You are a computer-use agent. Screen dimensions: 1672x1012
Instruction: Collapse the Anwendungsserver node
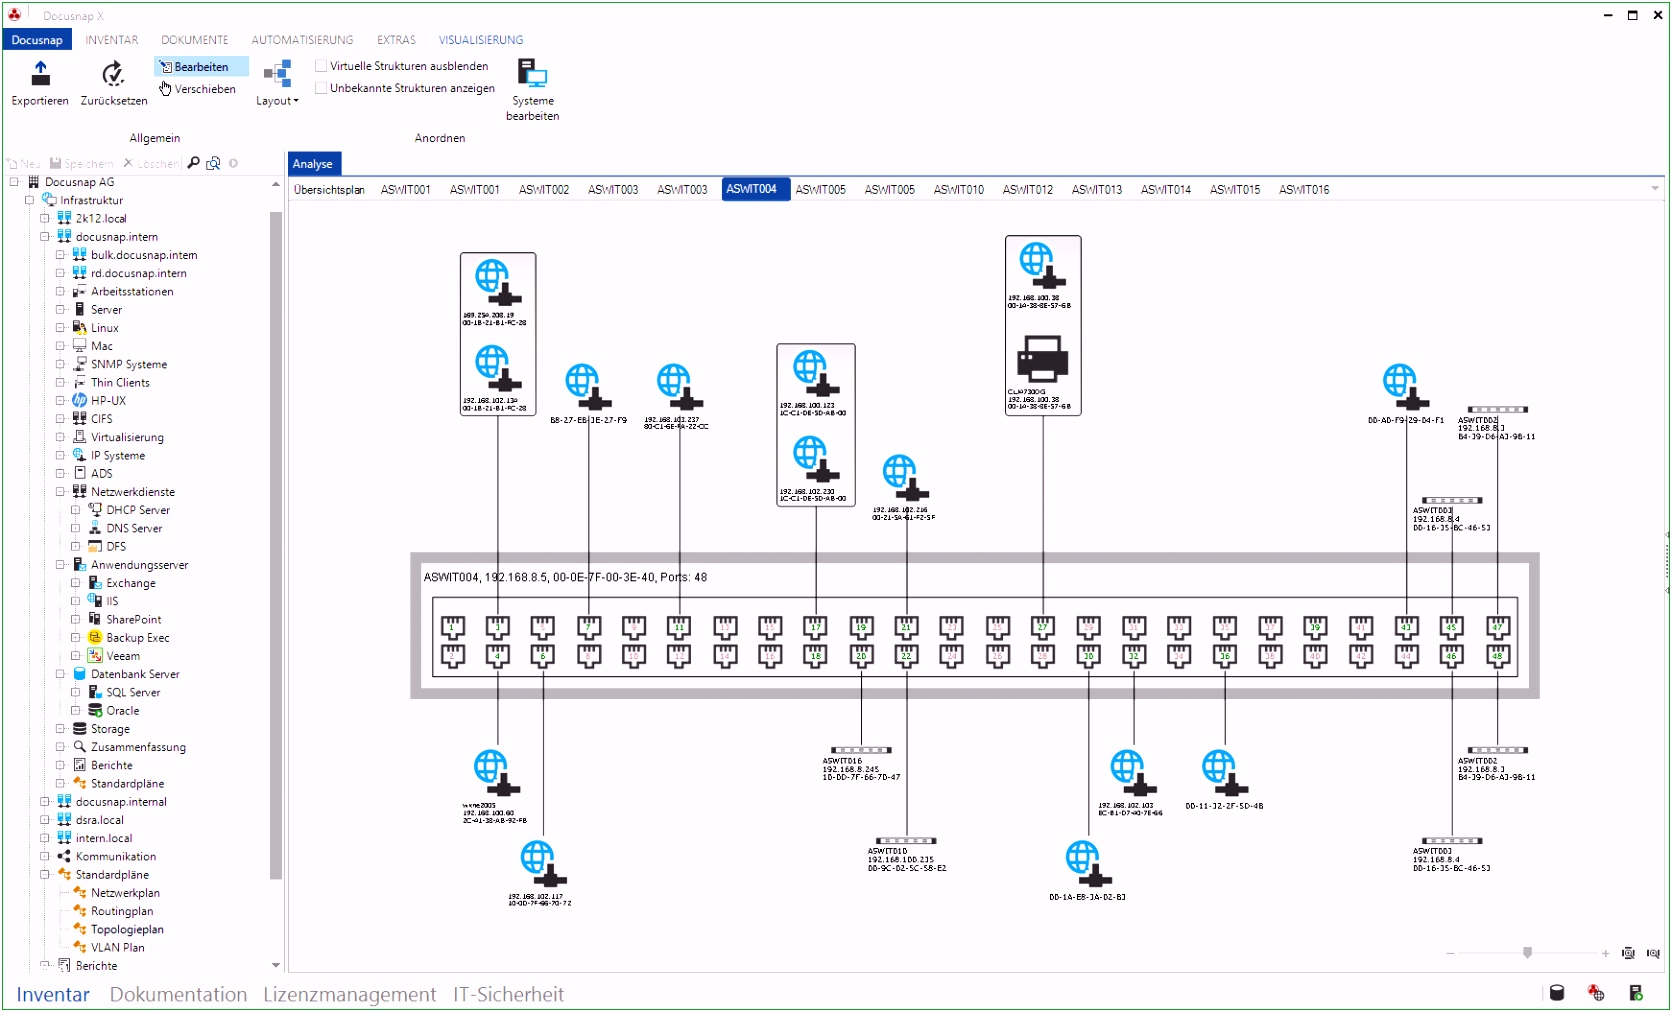pos(61,565)
